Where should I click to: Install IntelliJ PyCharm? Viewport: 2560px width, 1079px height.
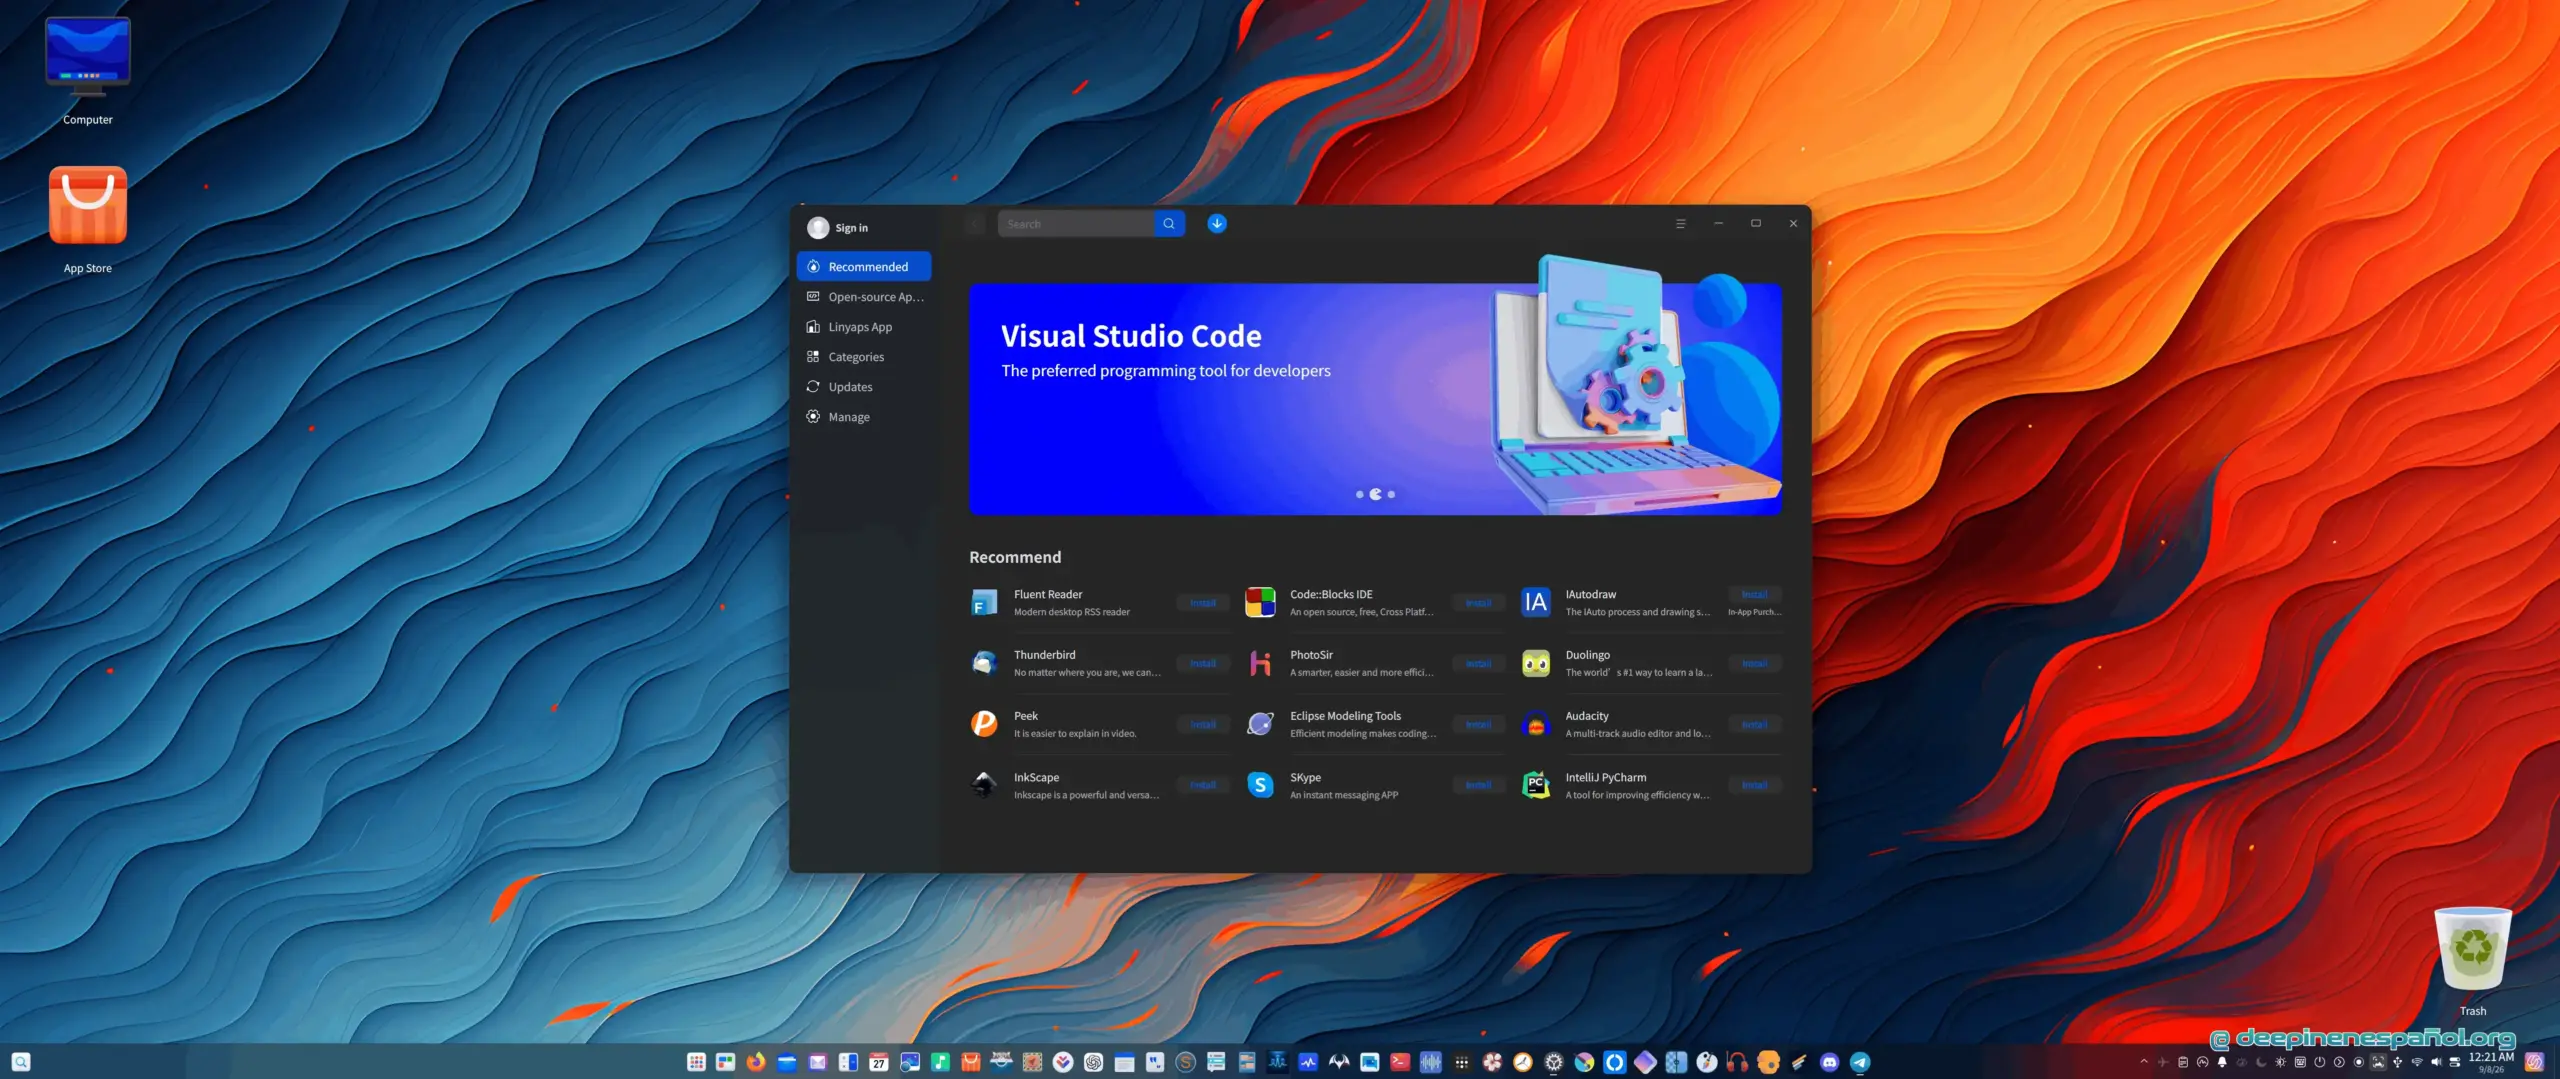coord(1755,785)
